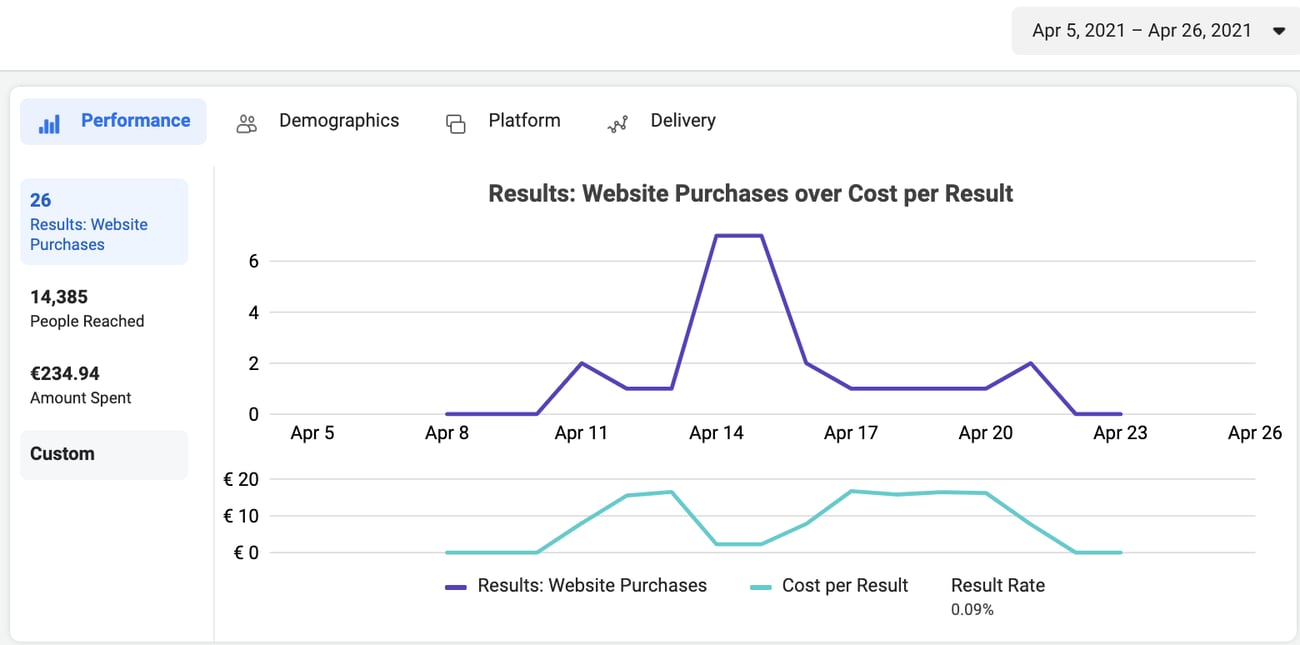Click the Demographics people icon
This screenshot has width=1300, height=645.
[246, 123]
